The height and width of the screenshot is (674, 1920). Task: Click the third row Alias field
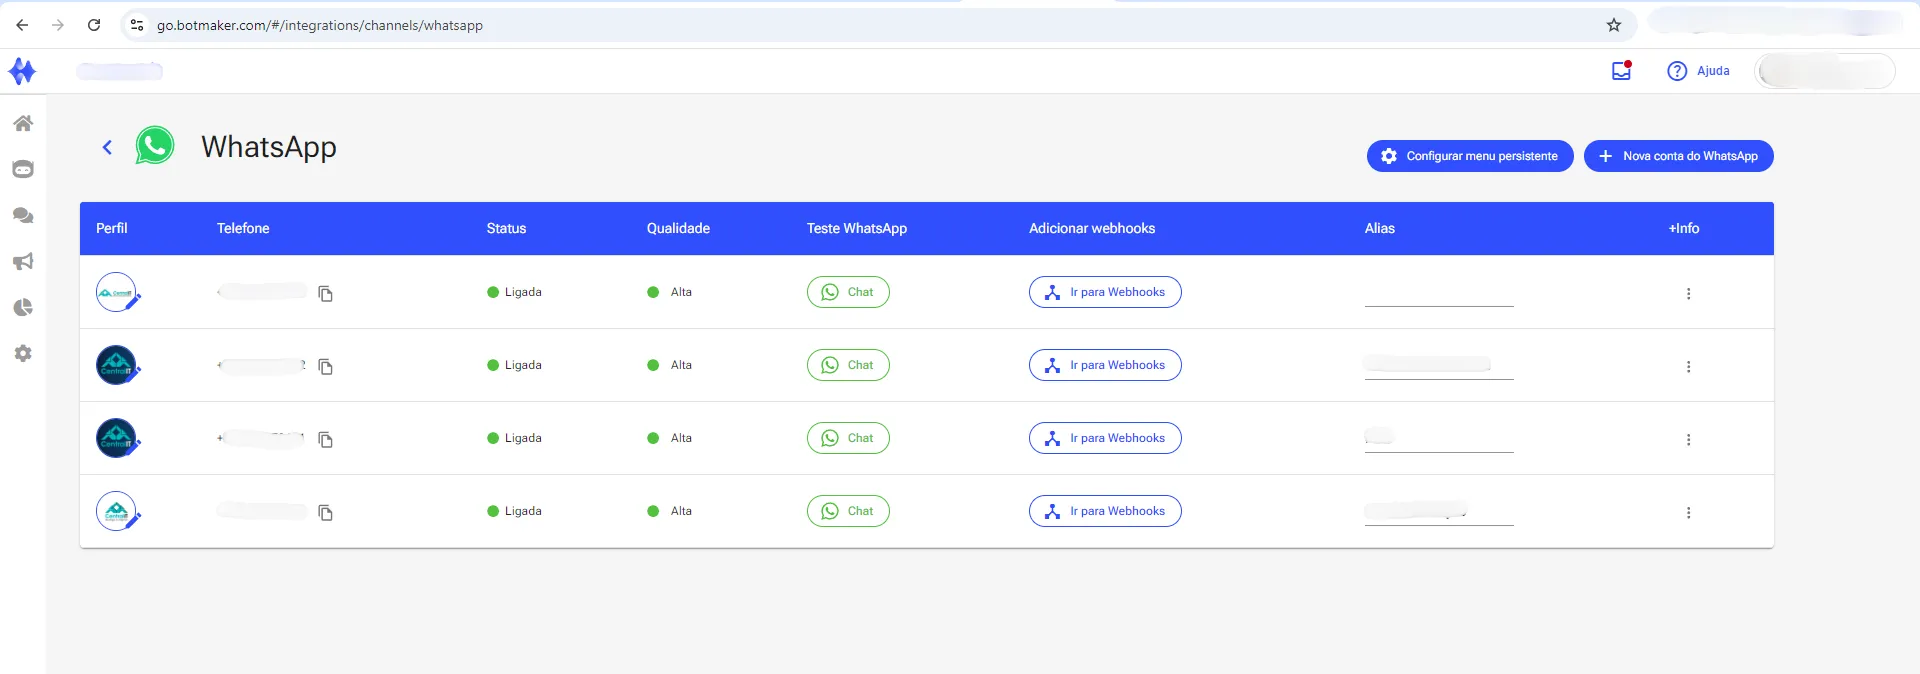point(1439,439)
